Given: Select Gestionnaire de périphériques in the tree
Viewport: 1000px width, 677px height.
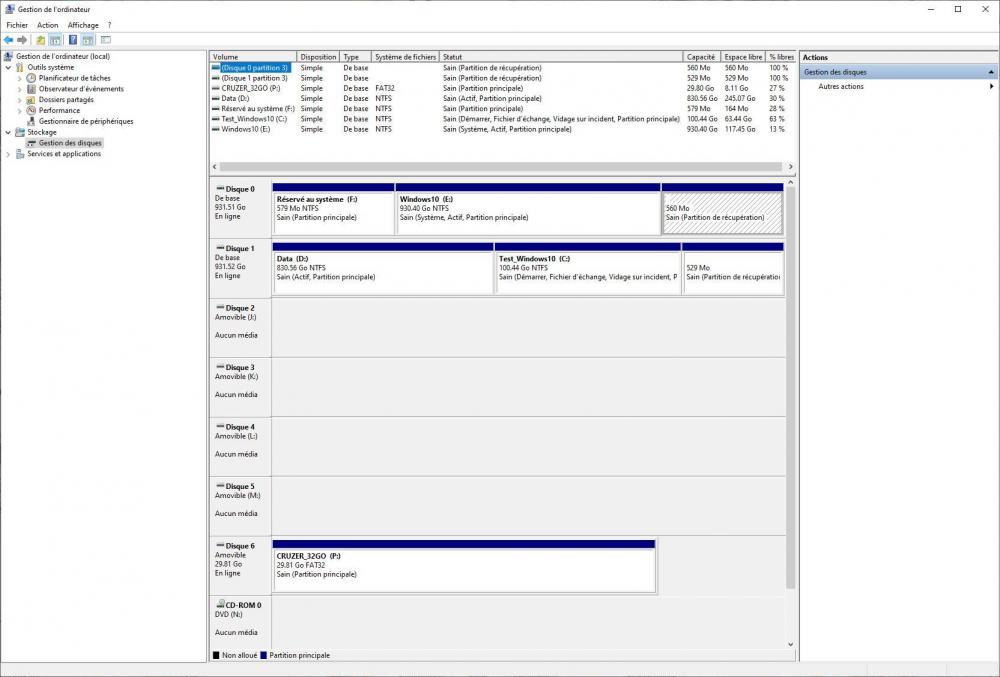Looking at the screenshot, I should [x=85, y=121].
